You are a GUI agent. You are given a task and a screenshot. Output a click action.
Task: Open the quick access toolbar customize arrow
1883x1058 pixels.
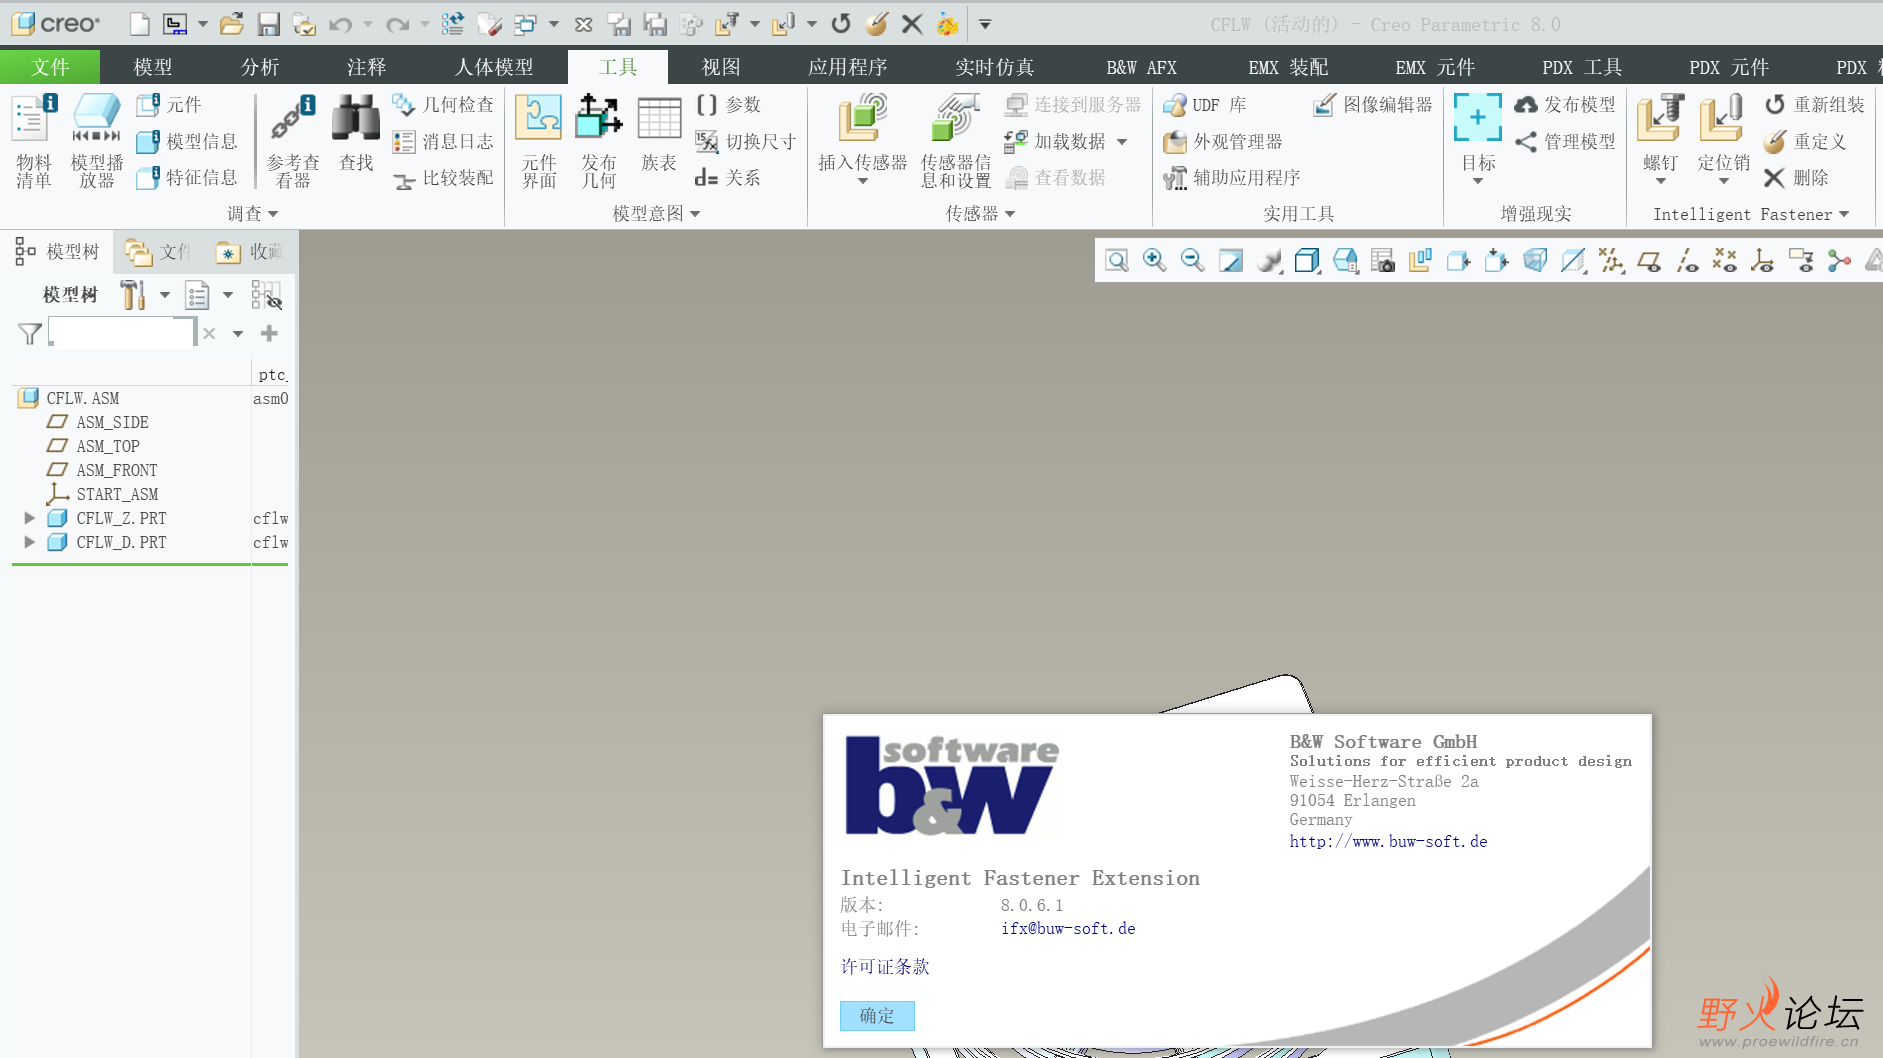985,24
